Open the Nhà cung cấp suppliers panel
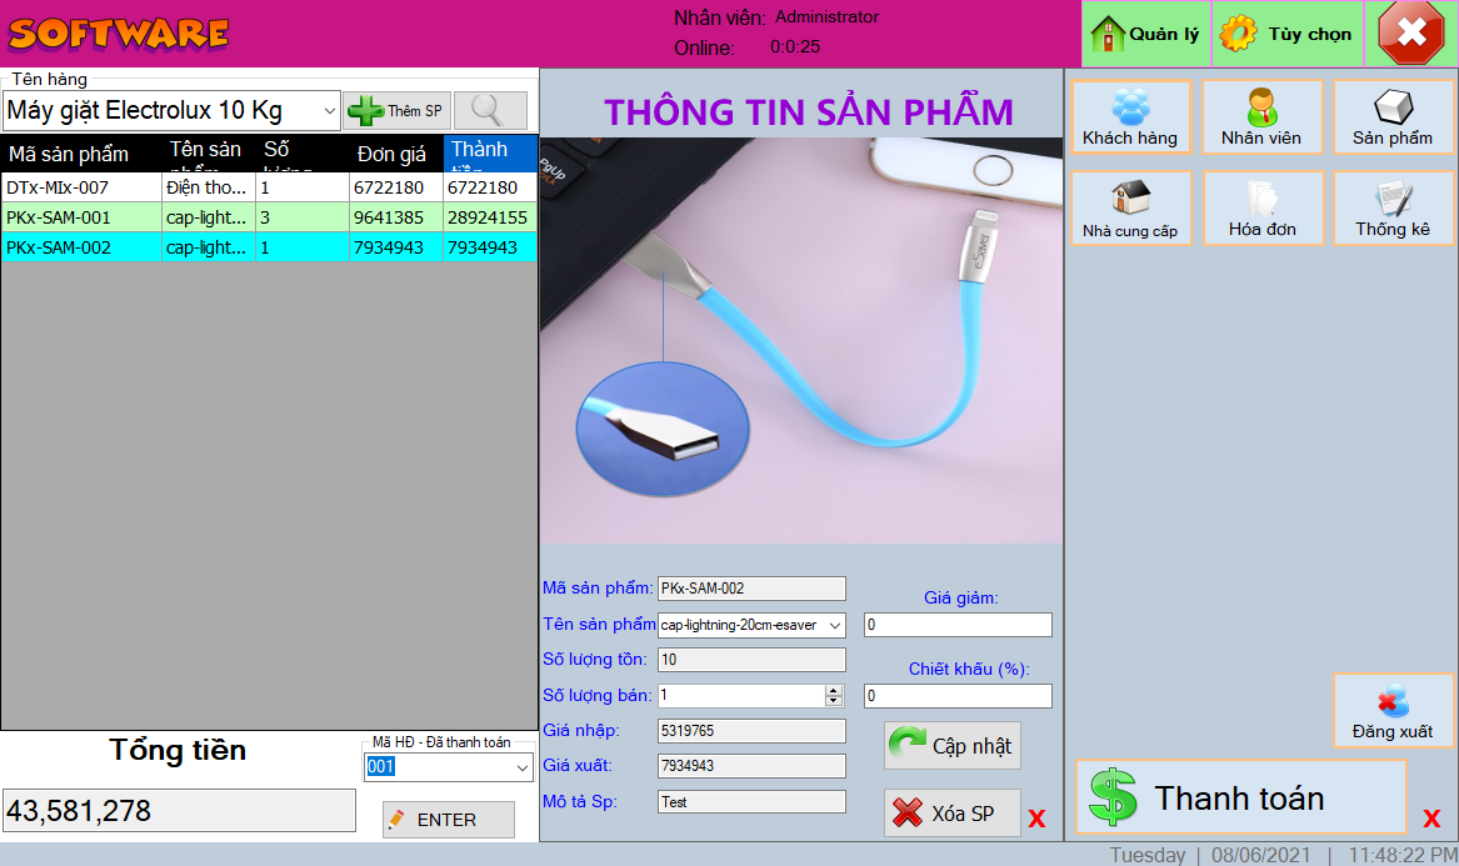 pyautogui.click(x=1130, y=208)
